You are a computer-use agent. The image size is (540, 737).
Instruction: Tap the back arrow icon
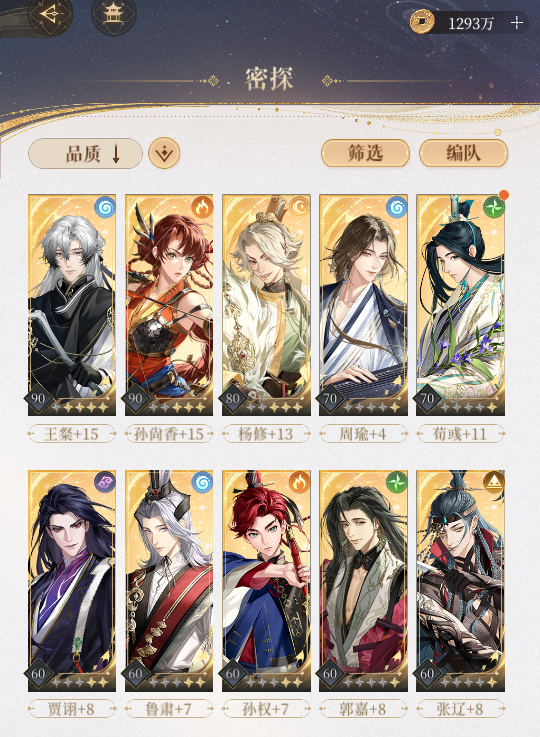pos(50,15)
